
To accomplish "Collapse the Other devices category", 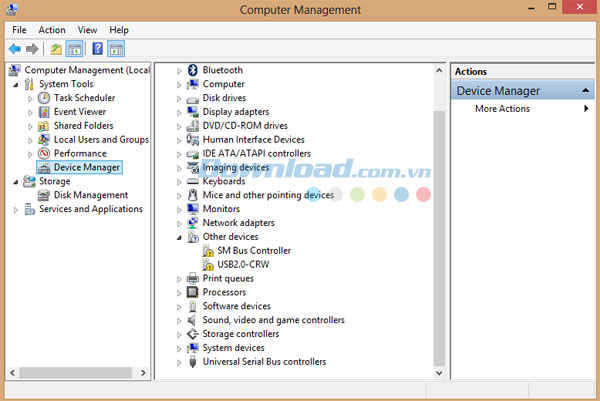I will coord(180,237).
